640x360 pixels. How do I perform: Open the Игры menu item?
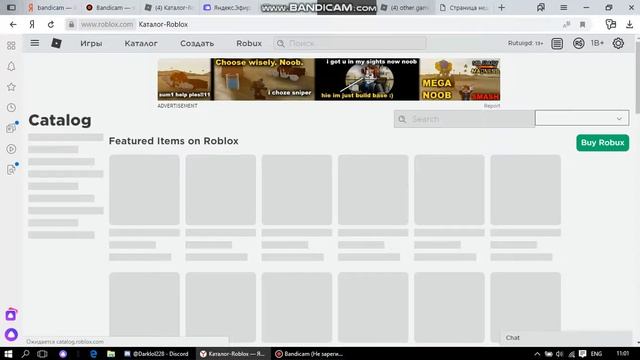(91, 43)
